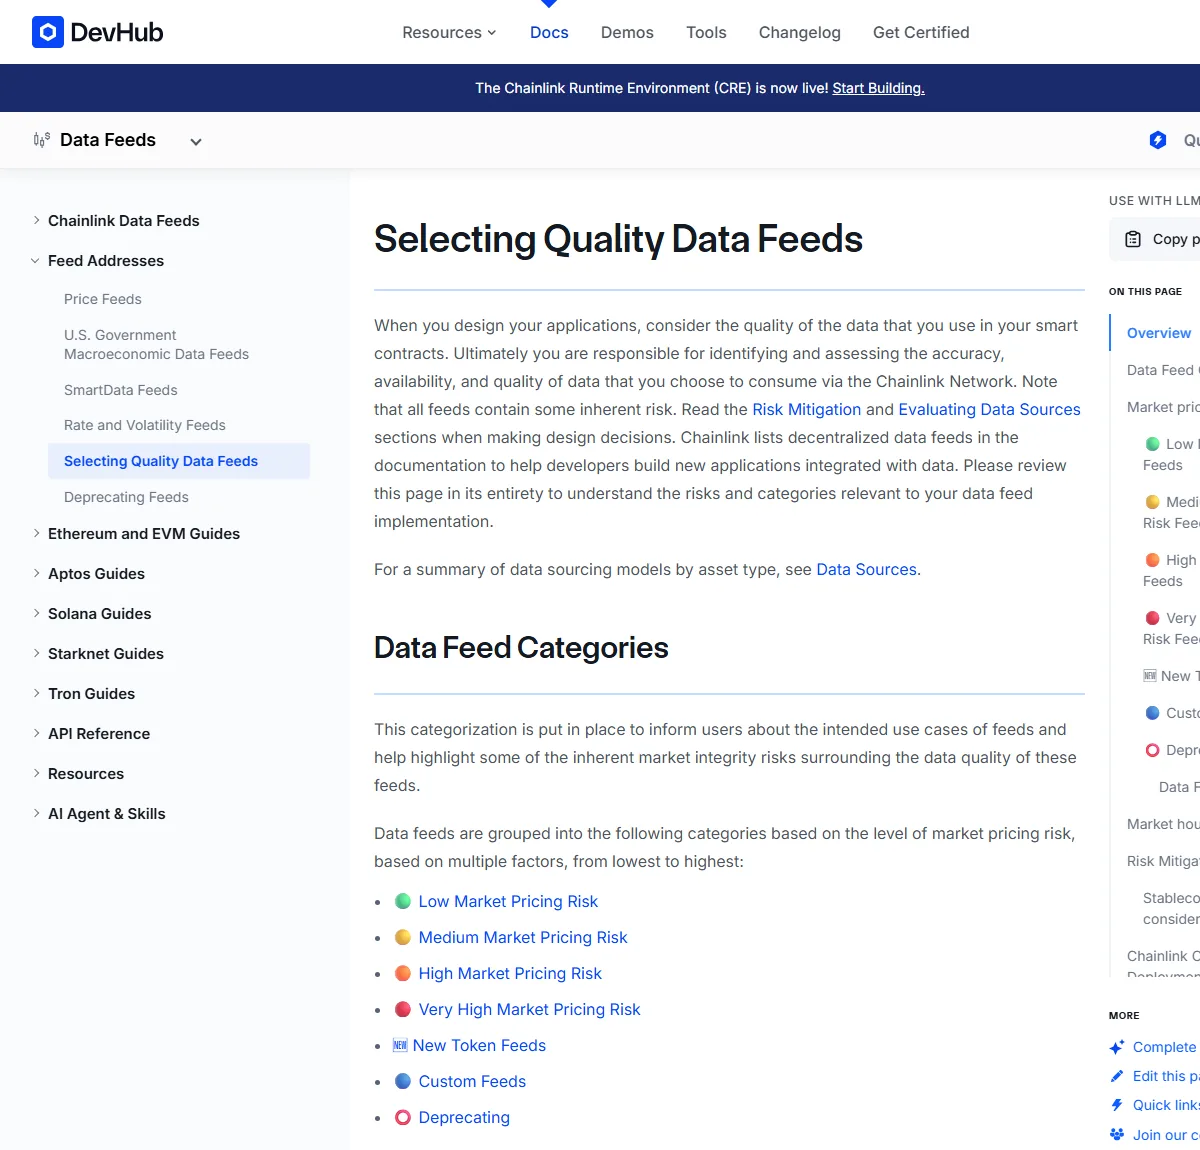
Task: Expand the Resources sidebar section
Action: (37, 773)
